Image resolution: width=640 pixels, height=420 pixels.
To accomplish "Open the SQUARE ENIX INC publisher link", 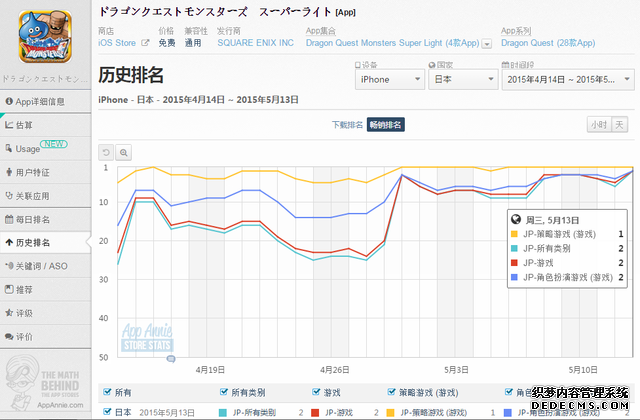I will point(256,42).
